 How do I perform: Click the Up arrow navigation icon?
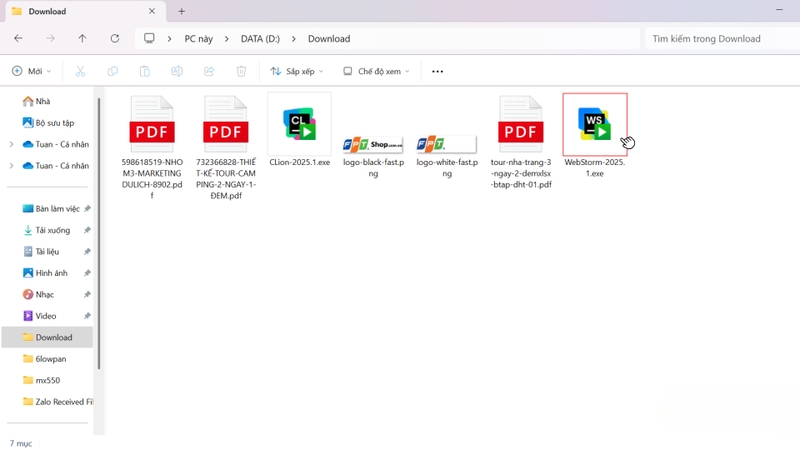82,39
